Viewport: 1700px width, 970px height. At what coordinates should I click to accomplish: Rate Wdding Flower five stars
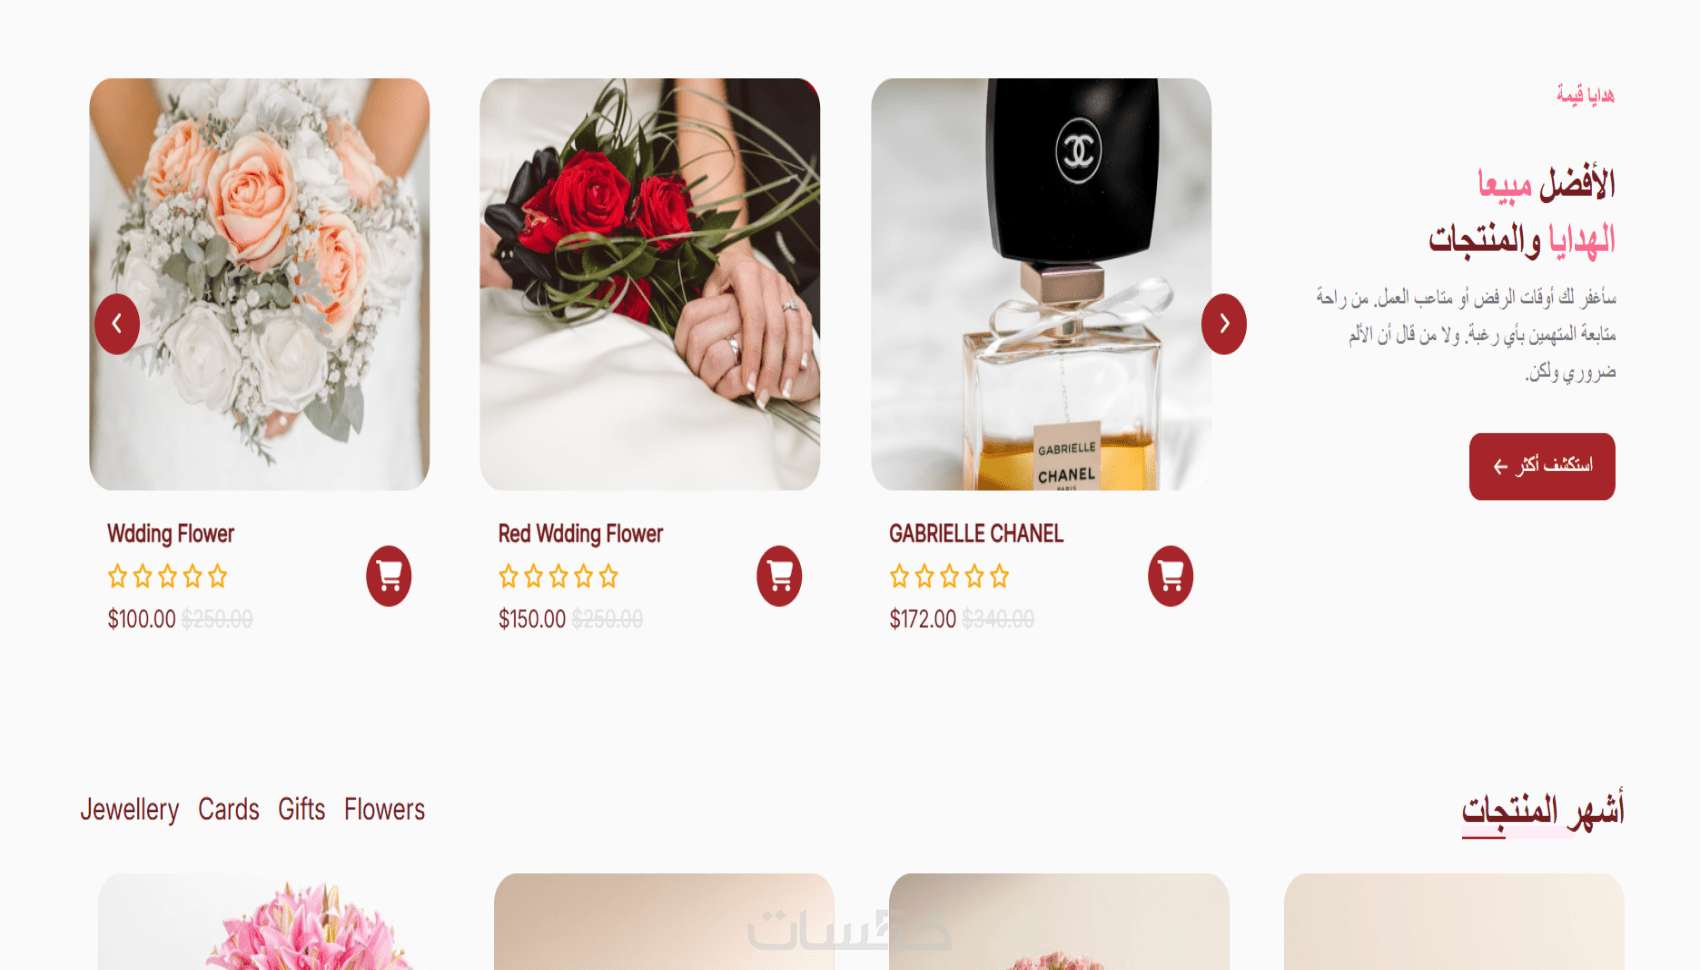218,576
